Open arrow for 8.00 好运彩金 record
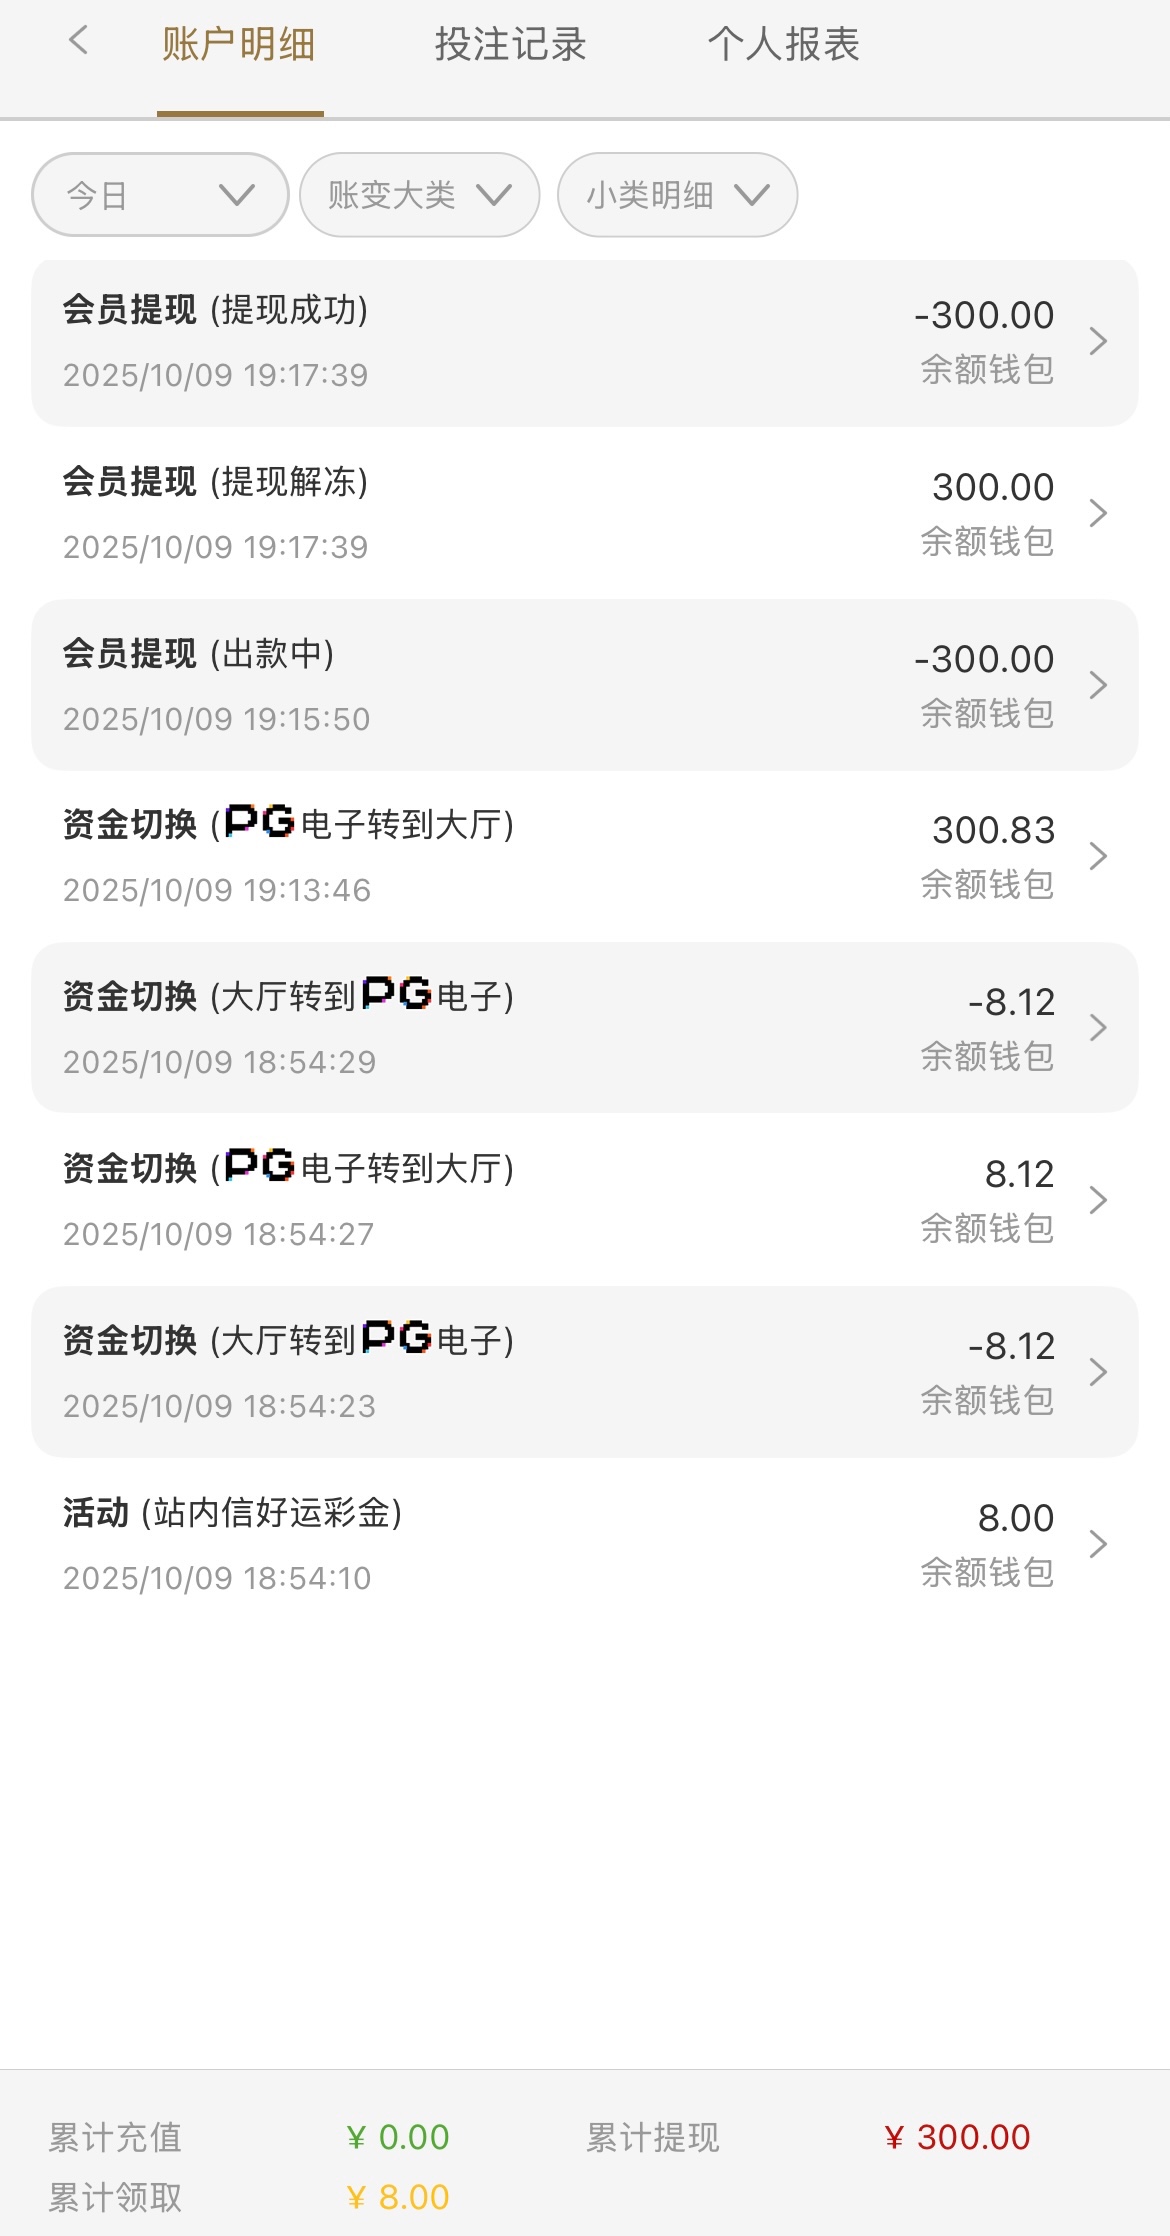Screen dimensions: 1170x2236 tap(1098, 1544)
